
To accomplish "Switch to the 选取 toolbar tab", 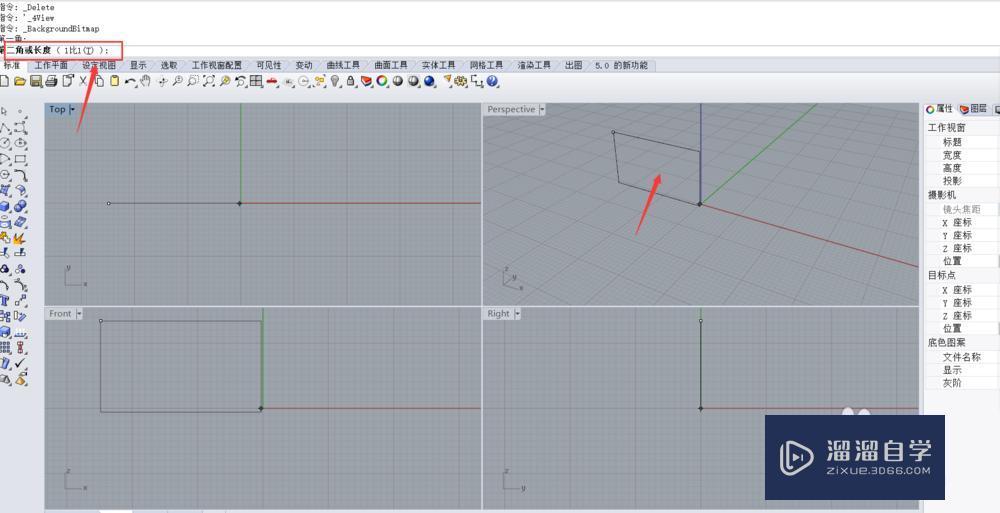I will tap(169, 65).
